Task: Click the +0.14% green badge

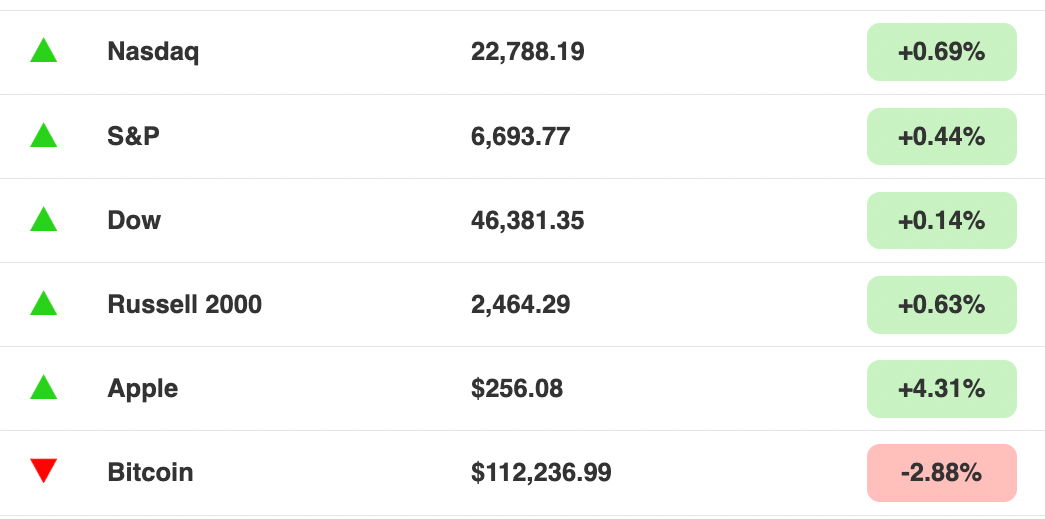Action: point(941,220)
